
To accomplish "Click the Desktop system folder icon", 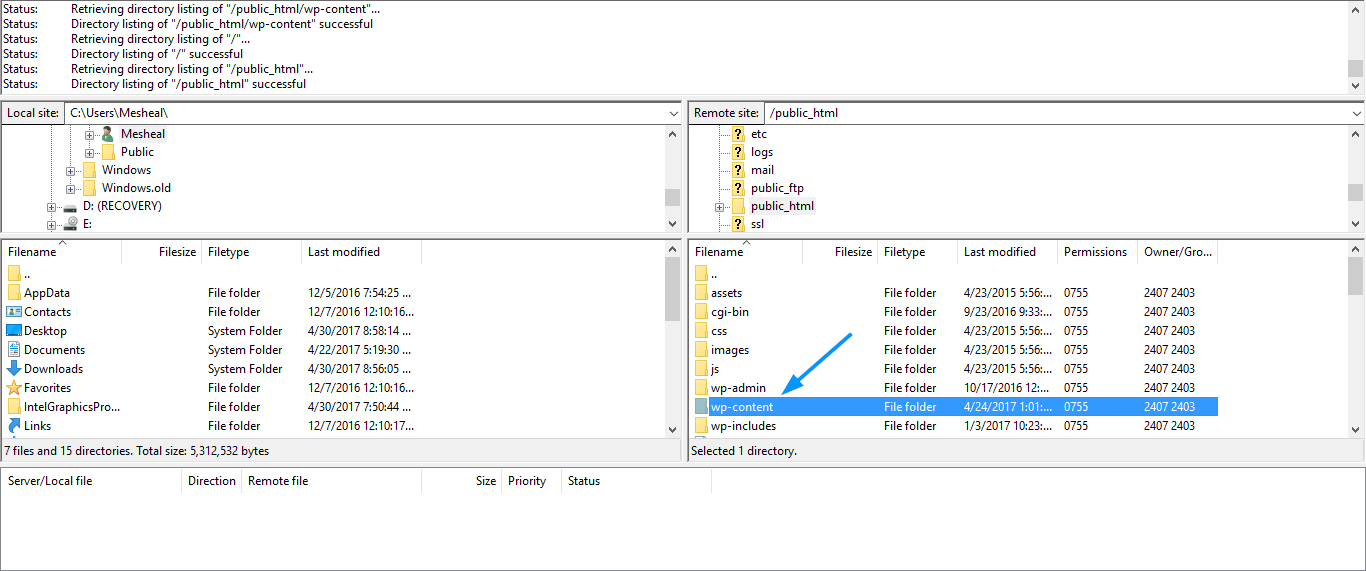I will (x=14, y=331).
